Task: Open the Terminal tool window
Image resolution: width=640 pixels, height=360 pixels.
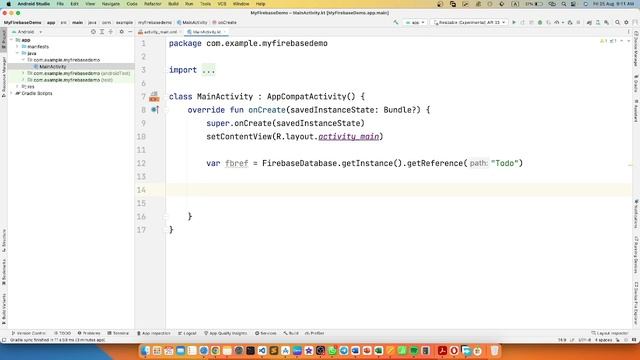Action: pos(118,333)
